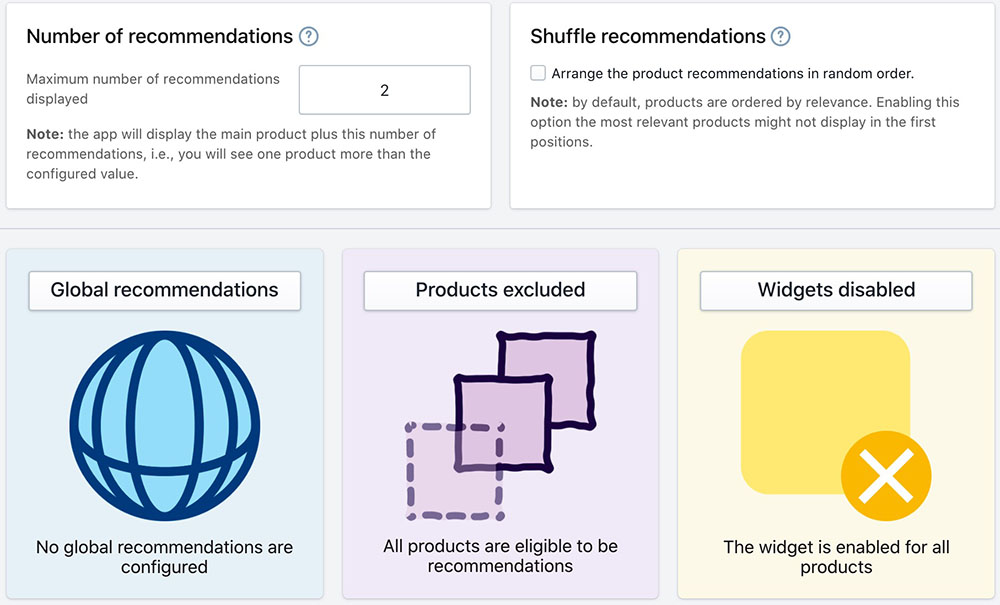Focus the maximum number of recommendations field
The height and width of the screenshot is (605, 1000).
(x=385, y=90)
